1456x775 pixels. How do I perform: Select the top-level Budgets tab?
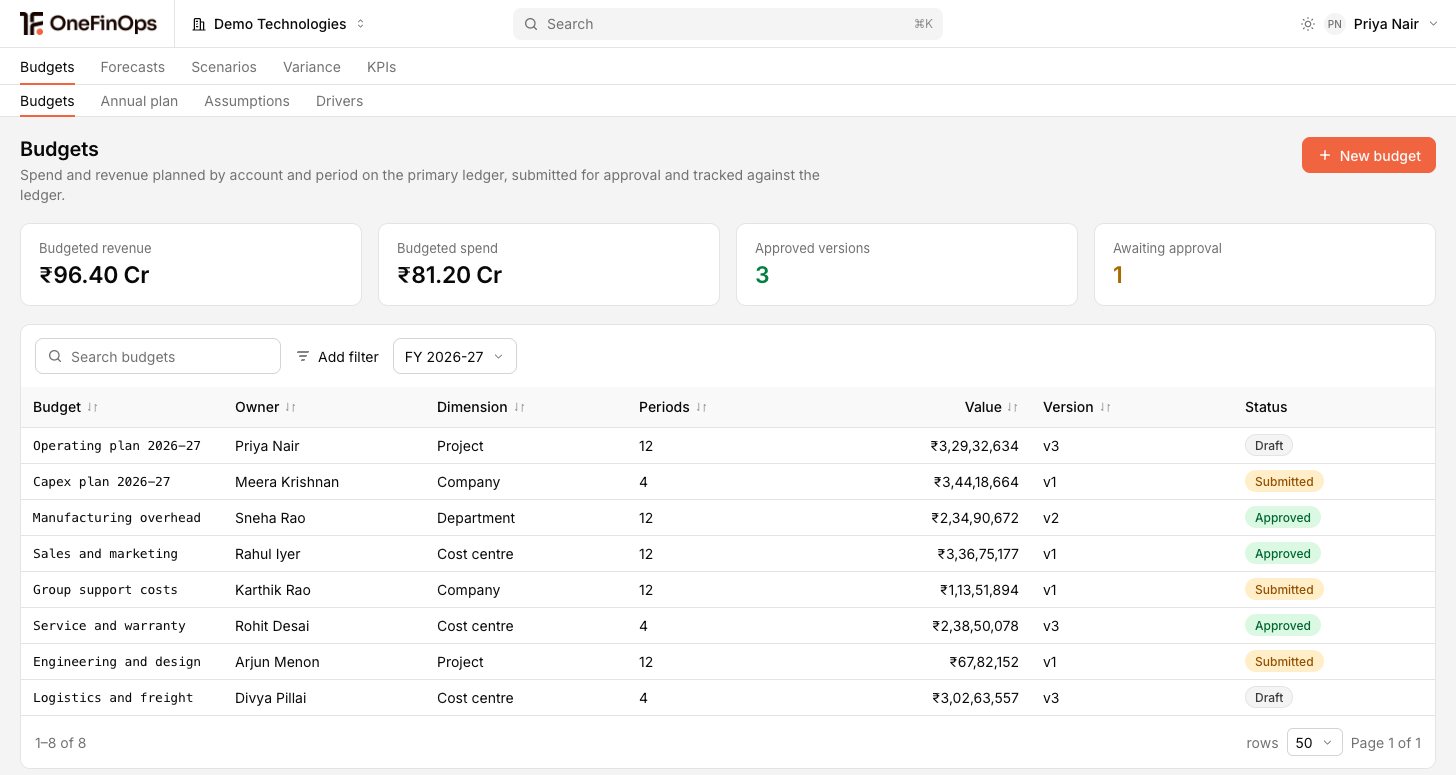pyautogui.click(x=47, y=67)
